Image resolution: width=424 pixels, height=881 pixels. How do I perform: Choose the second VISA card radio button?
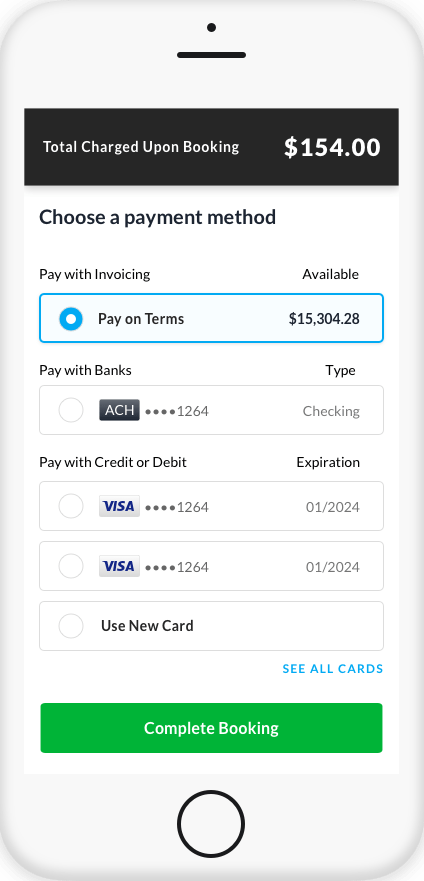(x=71, y=566)
